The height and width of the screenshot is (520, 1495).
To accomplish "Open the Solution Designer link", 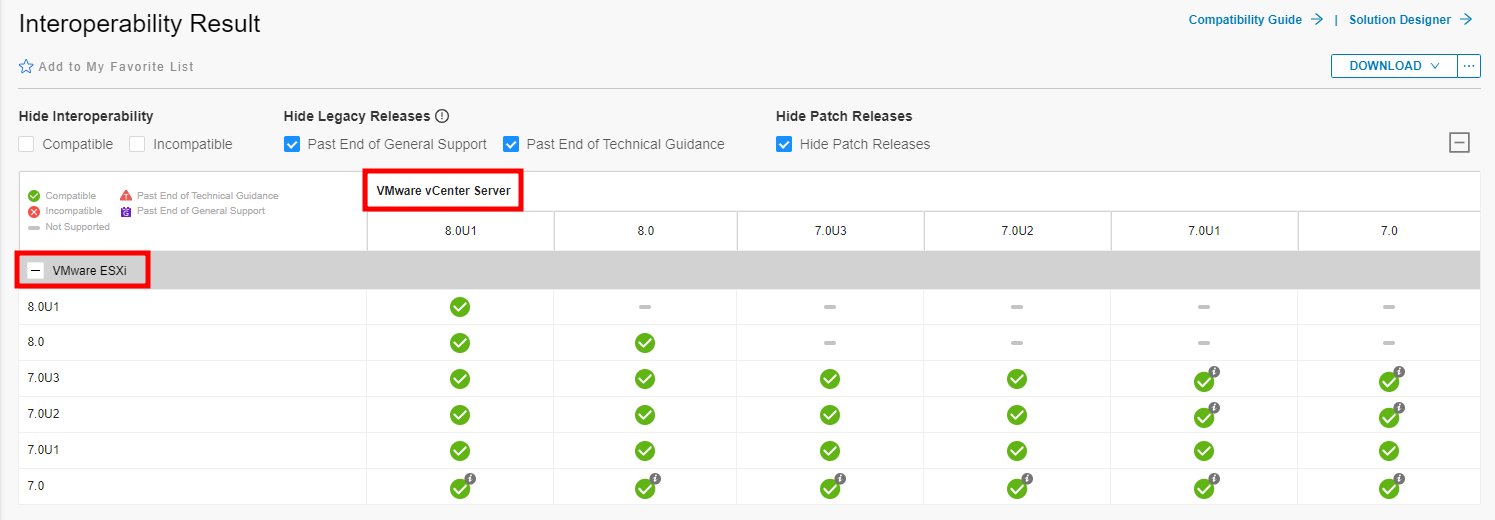I will click(x=1411, y=19).
